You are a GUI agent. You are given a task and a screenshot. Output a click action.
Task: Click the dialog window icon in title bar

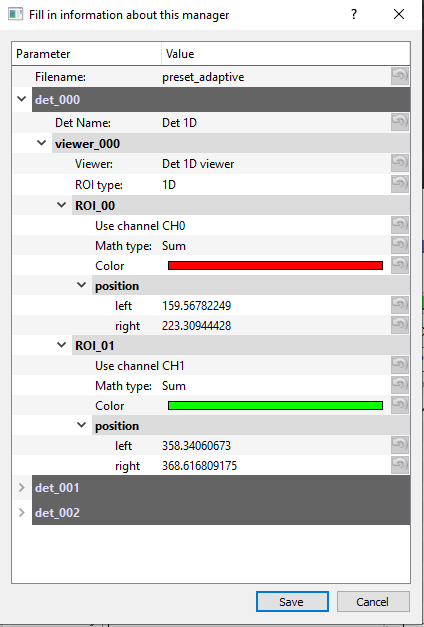[x=15, y=14]
